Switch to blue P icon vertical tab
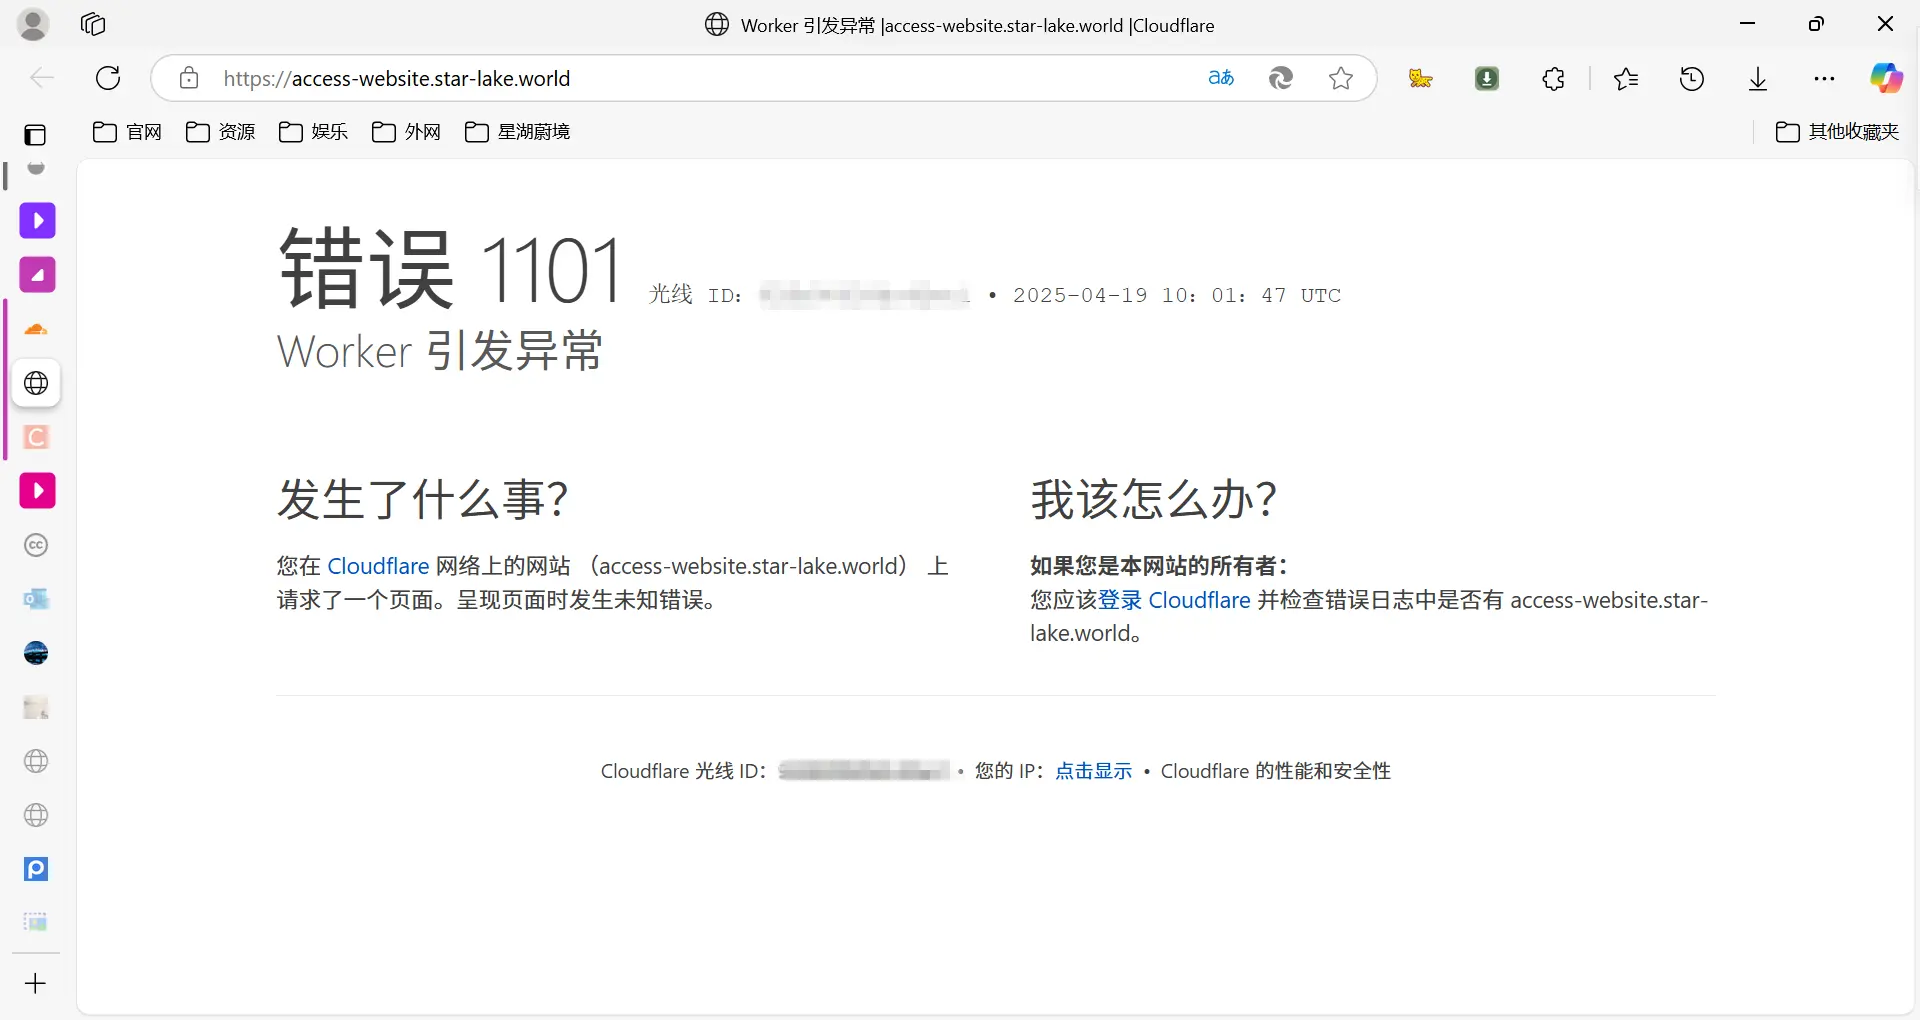This screenshot has width=1920, height=1020. coord(36,869)
